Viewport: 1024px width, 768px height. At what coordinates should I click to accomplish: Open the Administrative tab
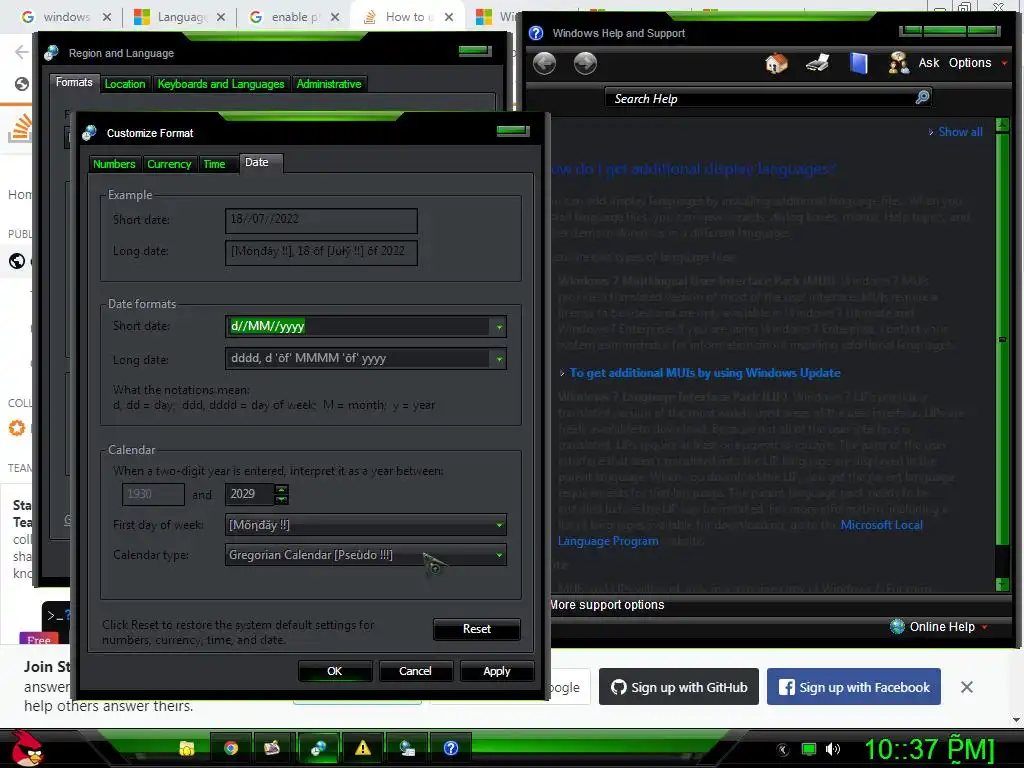tap(329, 84)
